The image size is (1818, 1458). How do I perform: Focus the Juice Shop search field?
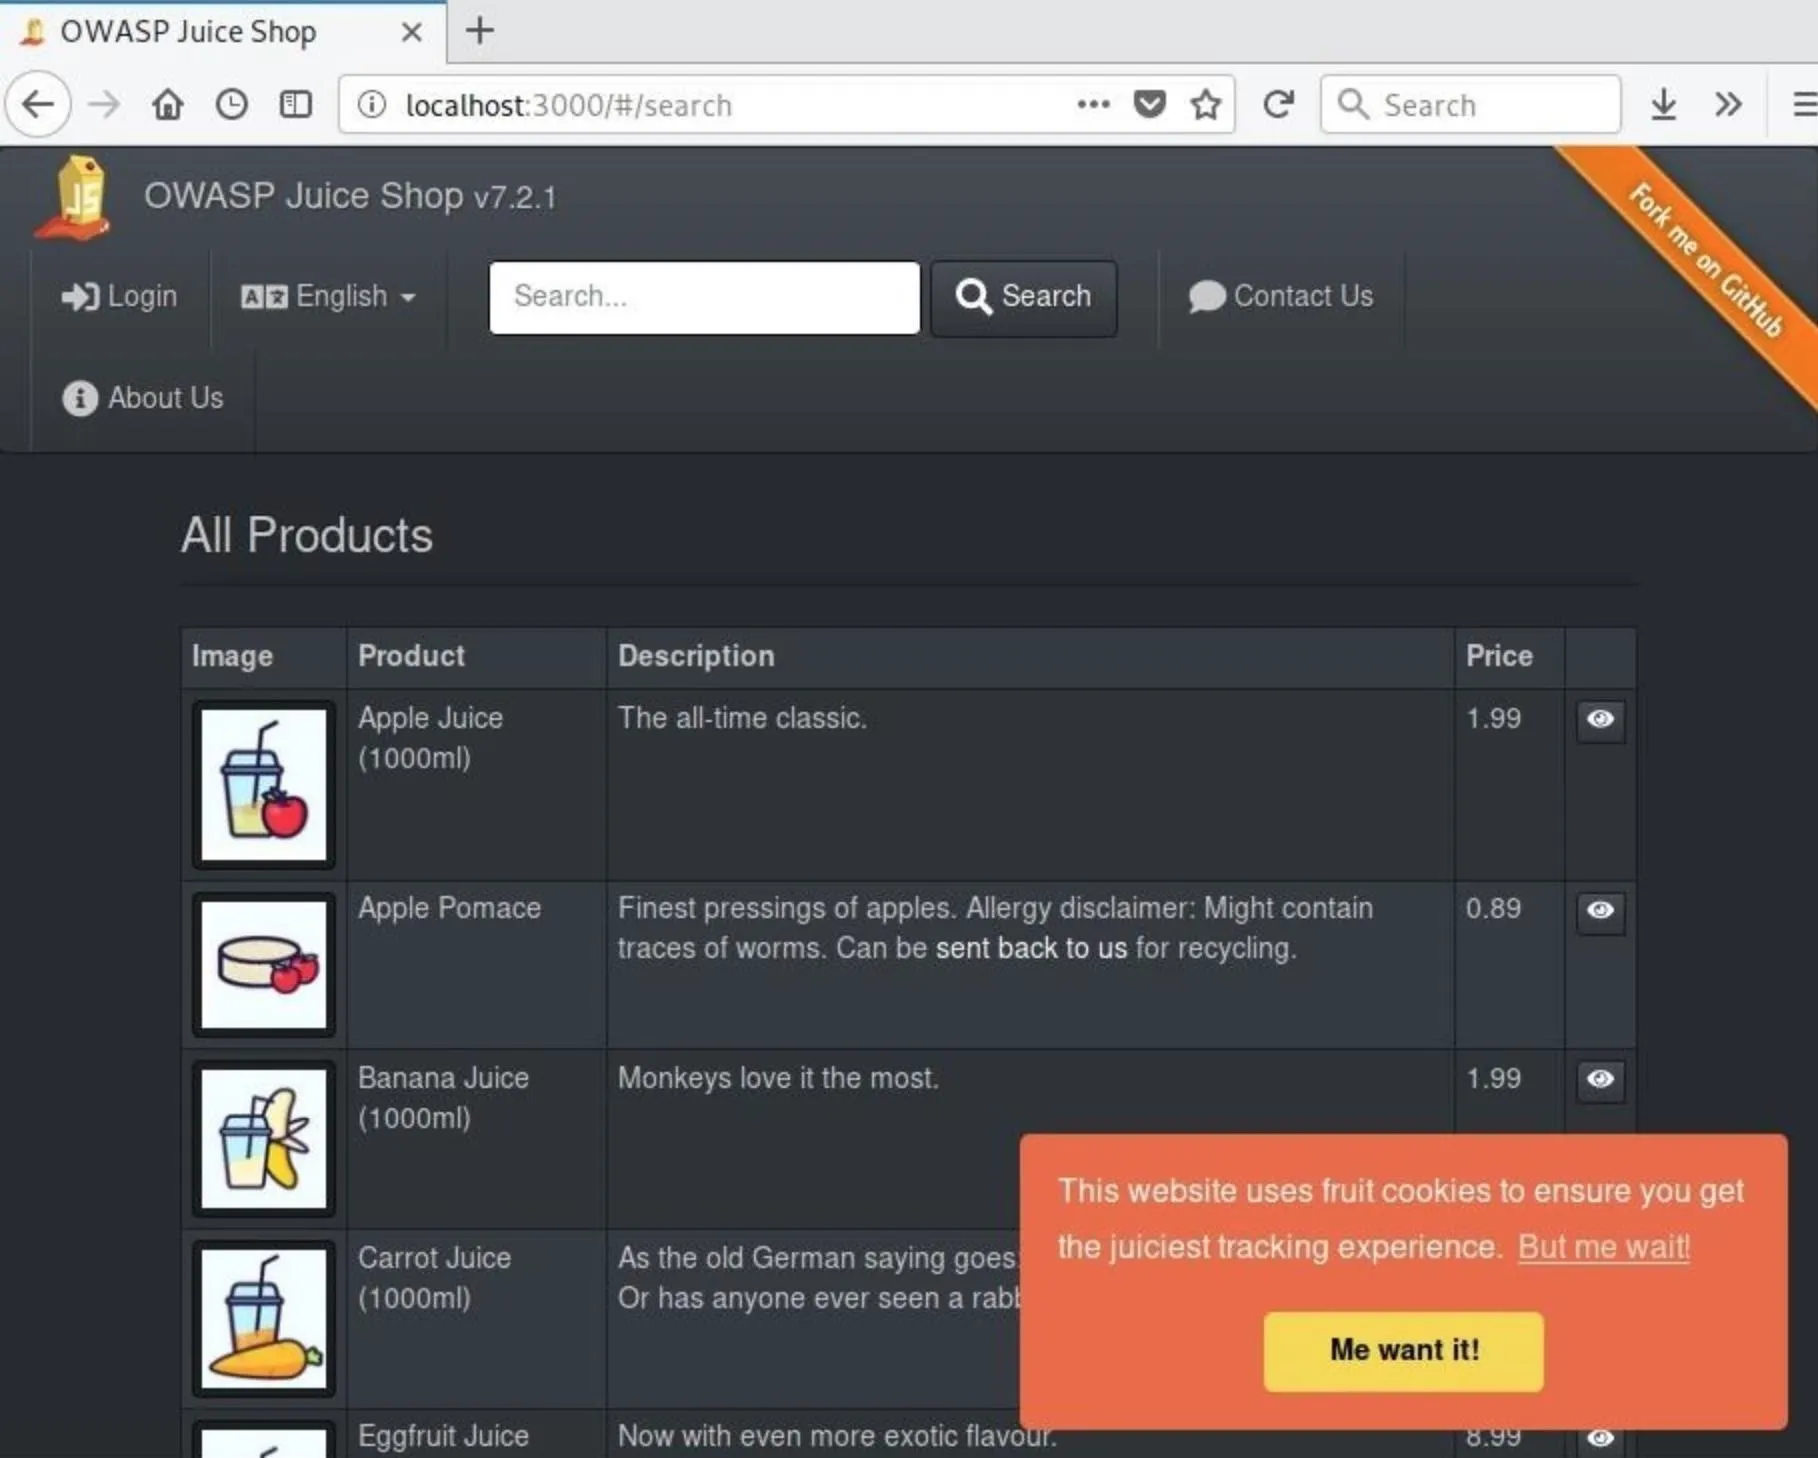pos(704,297)
